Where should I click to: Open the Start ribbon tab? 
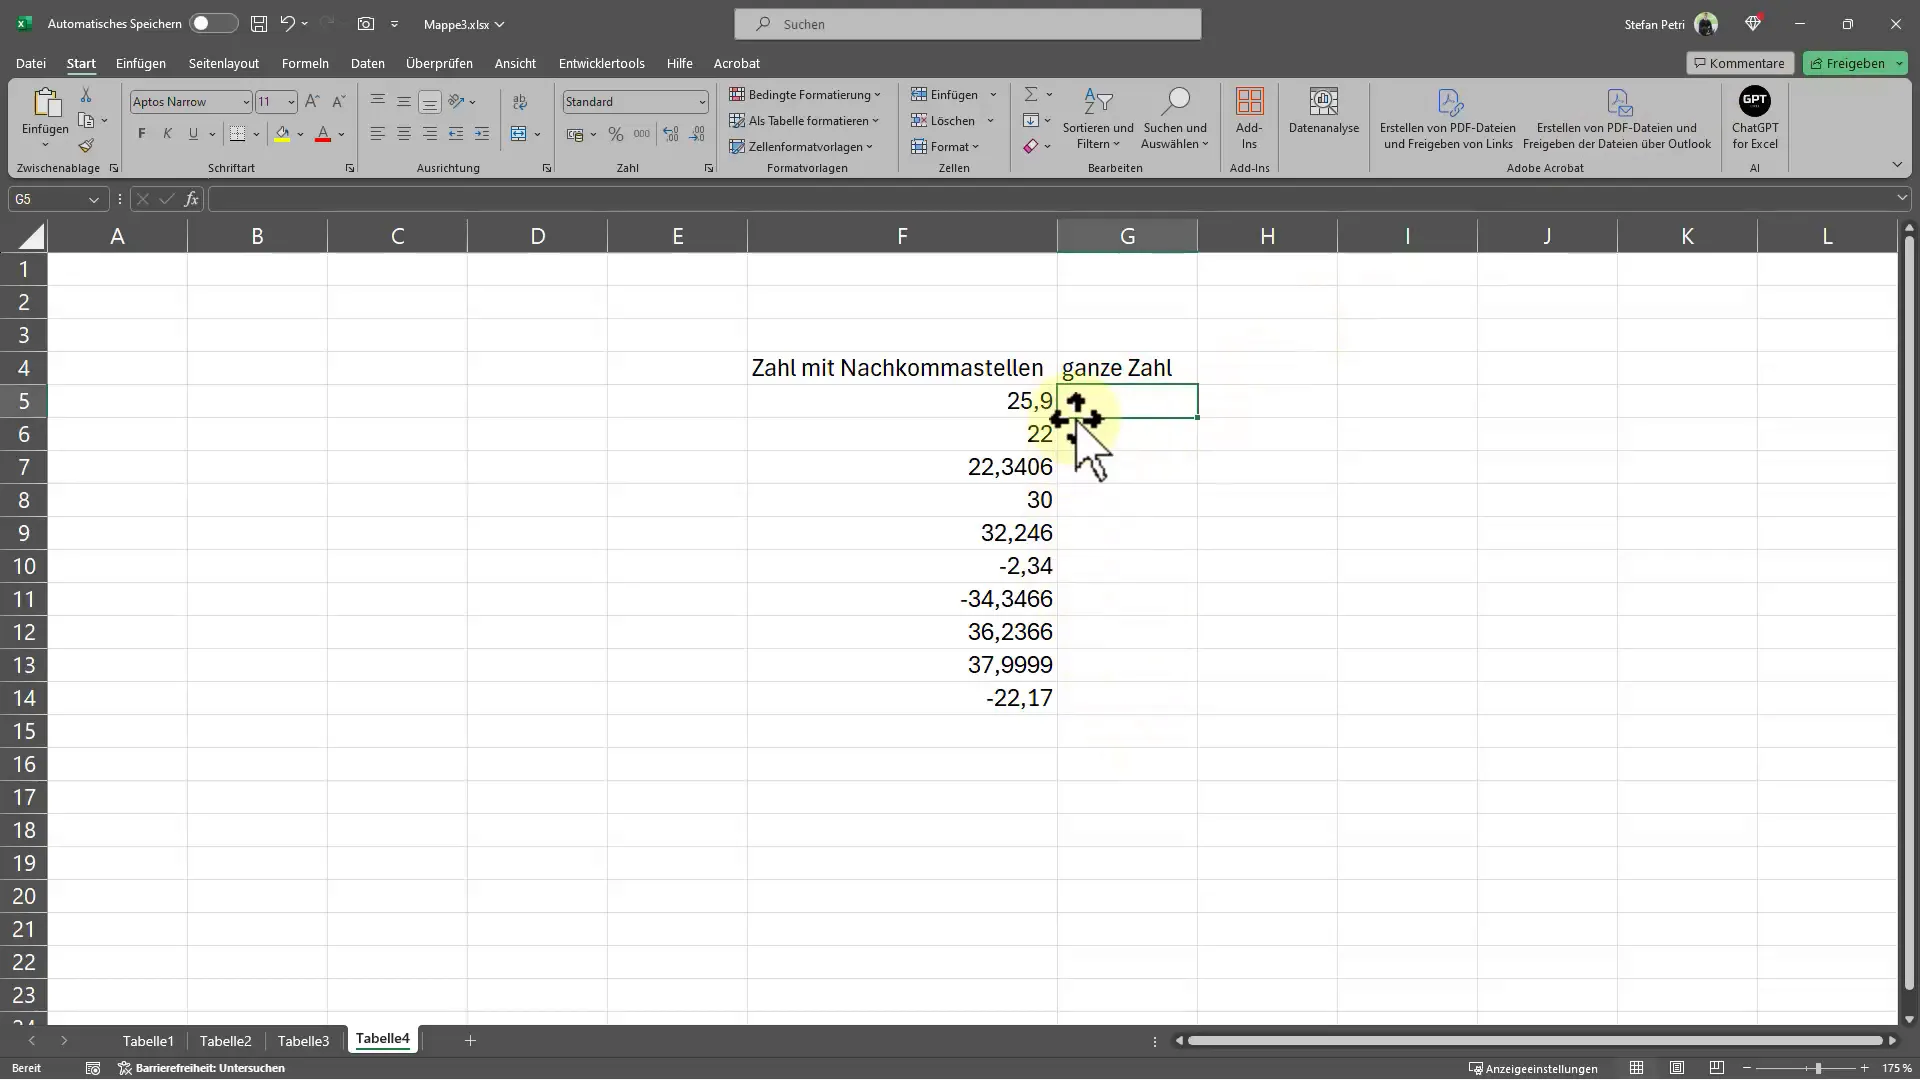[80, 62]
